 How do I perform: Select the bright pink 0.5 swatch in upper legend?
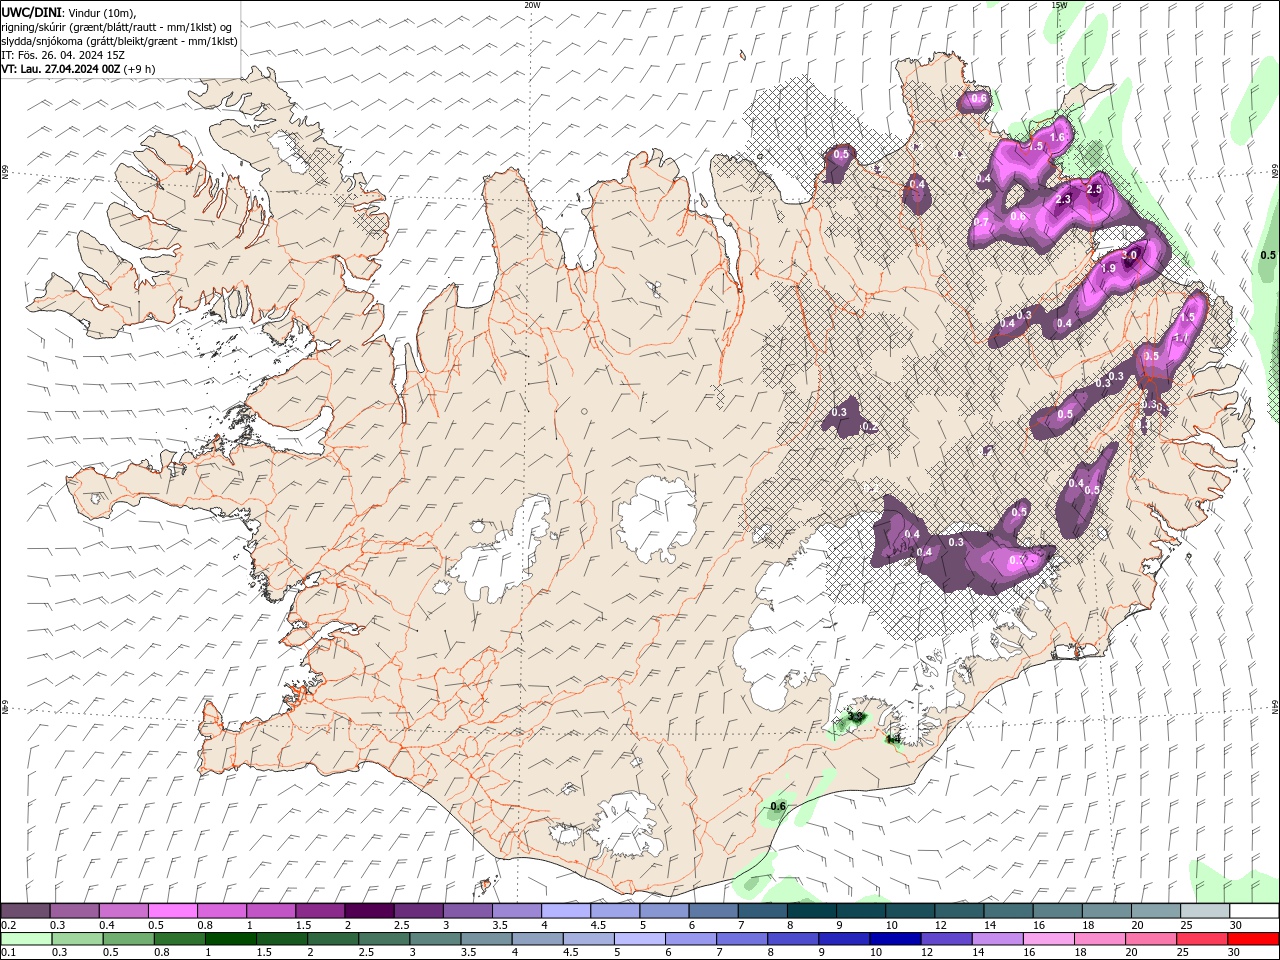[x=172, y=910]
